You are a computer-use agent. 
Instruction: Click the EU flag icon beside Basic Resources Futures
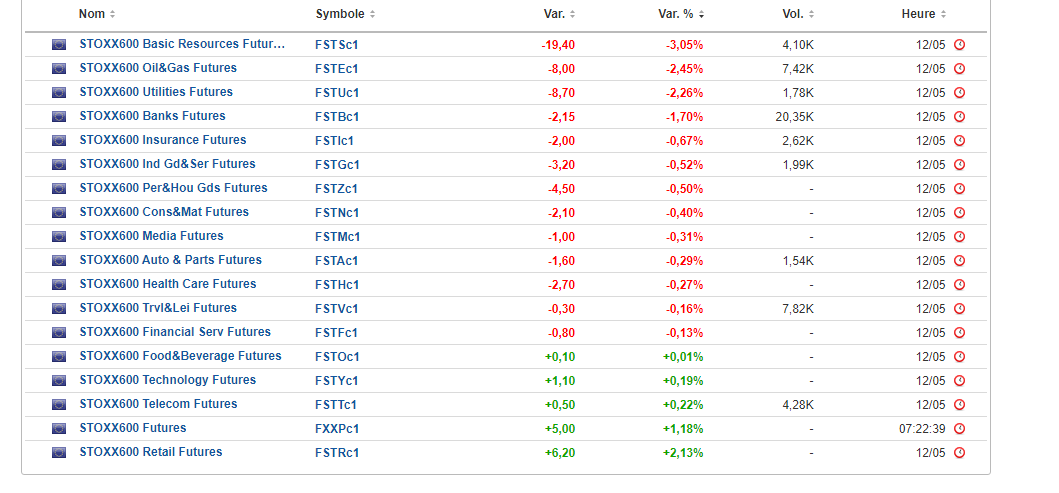59,45
